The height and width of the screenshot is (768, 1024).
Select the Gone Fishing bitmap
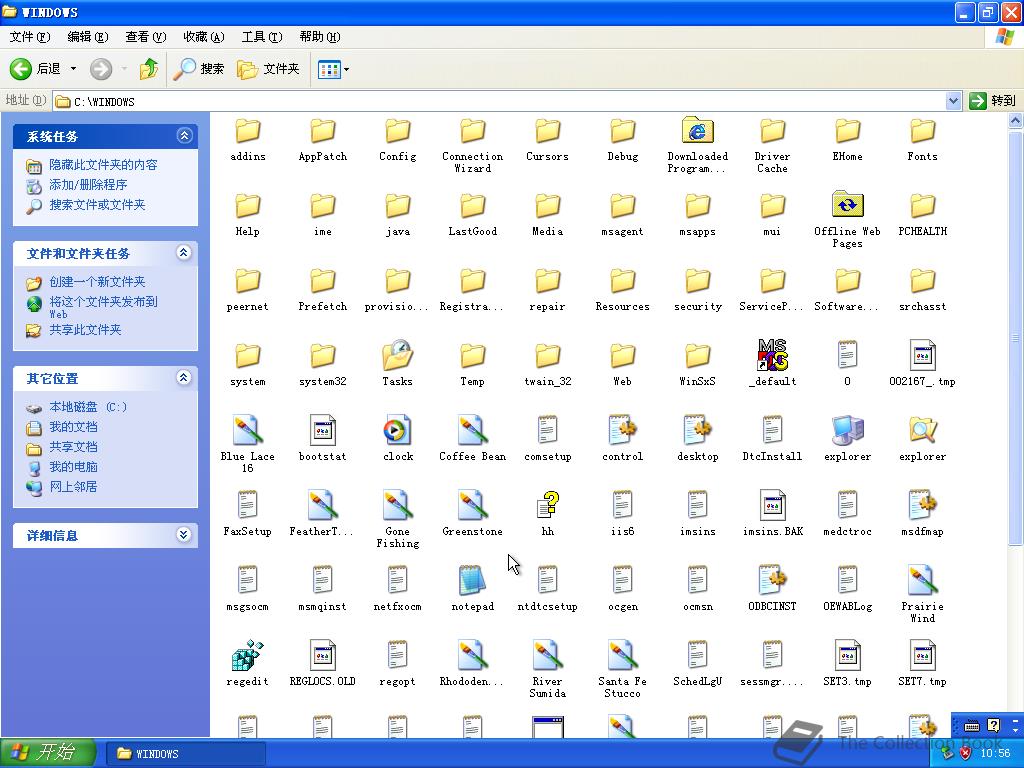tap(397, 505)
